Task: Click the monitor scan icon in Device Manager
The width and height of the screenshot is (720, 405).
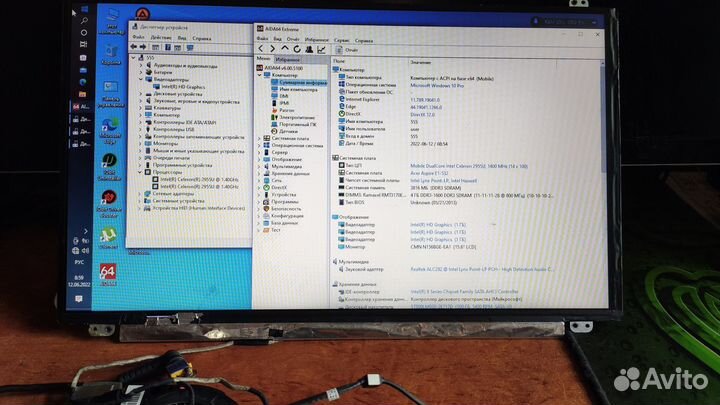Action: pos(190,48)
